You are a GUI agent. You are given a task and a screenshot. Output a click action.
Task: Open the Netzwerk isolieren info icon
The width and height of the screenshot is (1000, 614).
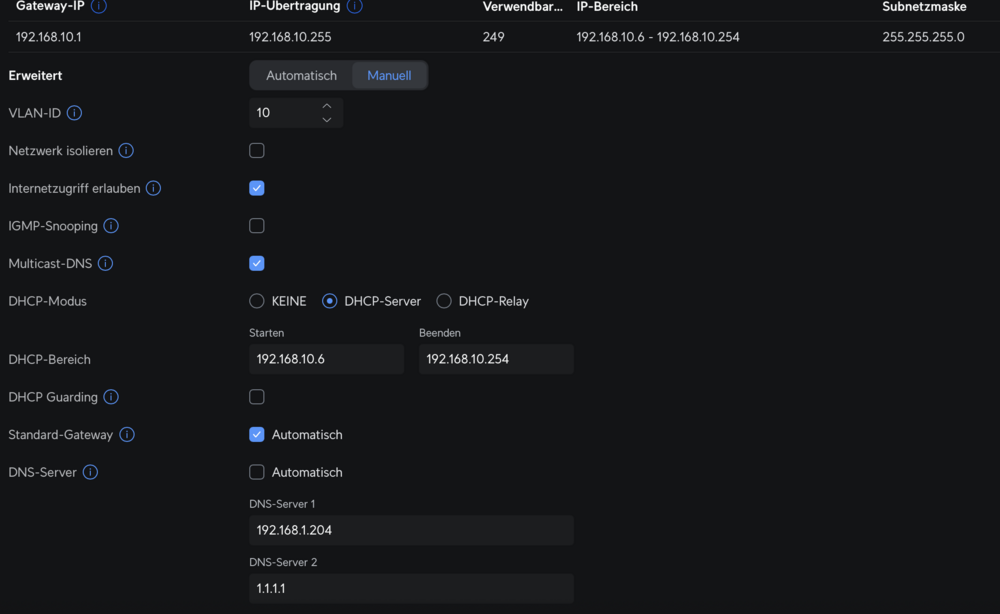tap(126, 150)
